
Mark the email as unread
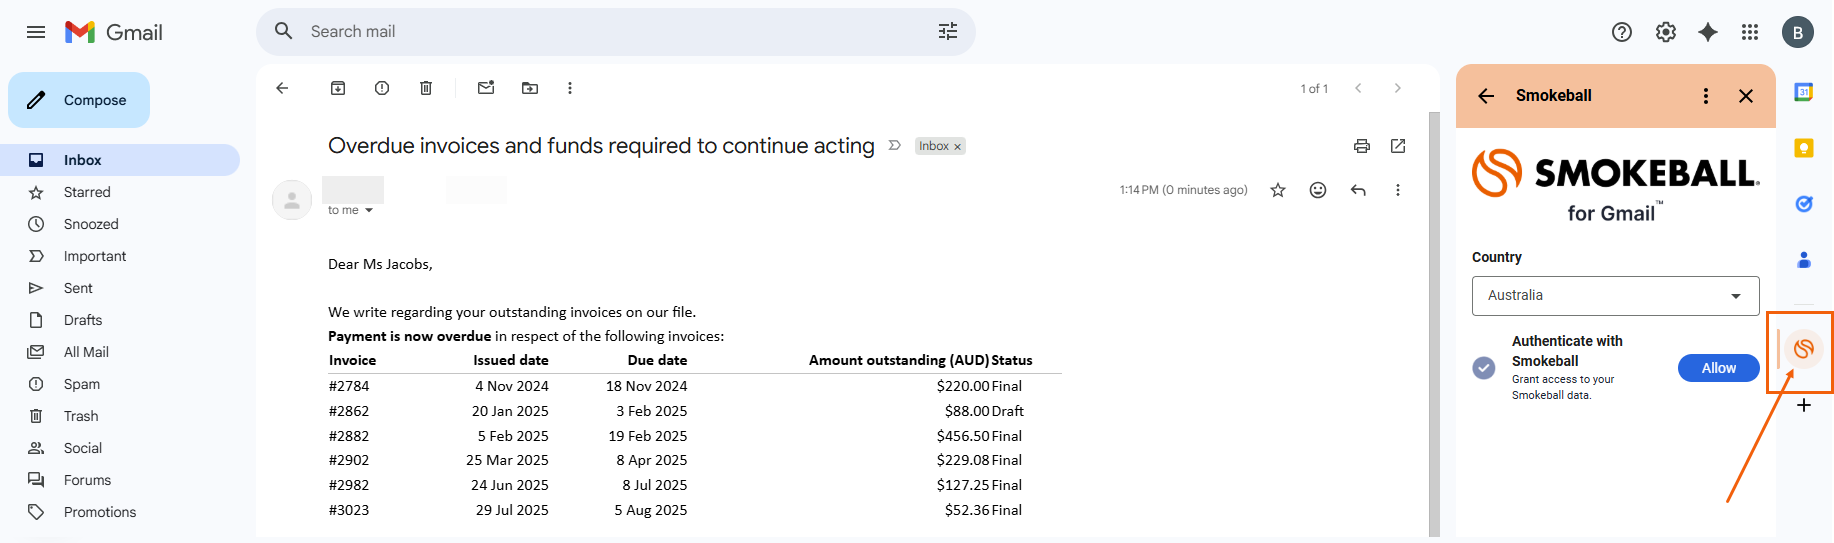486,88
